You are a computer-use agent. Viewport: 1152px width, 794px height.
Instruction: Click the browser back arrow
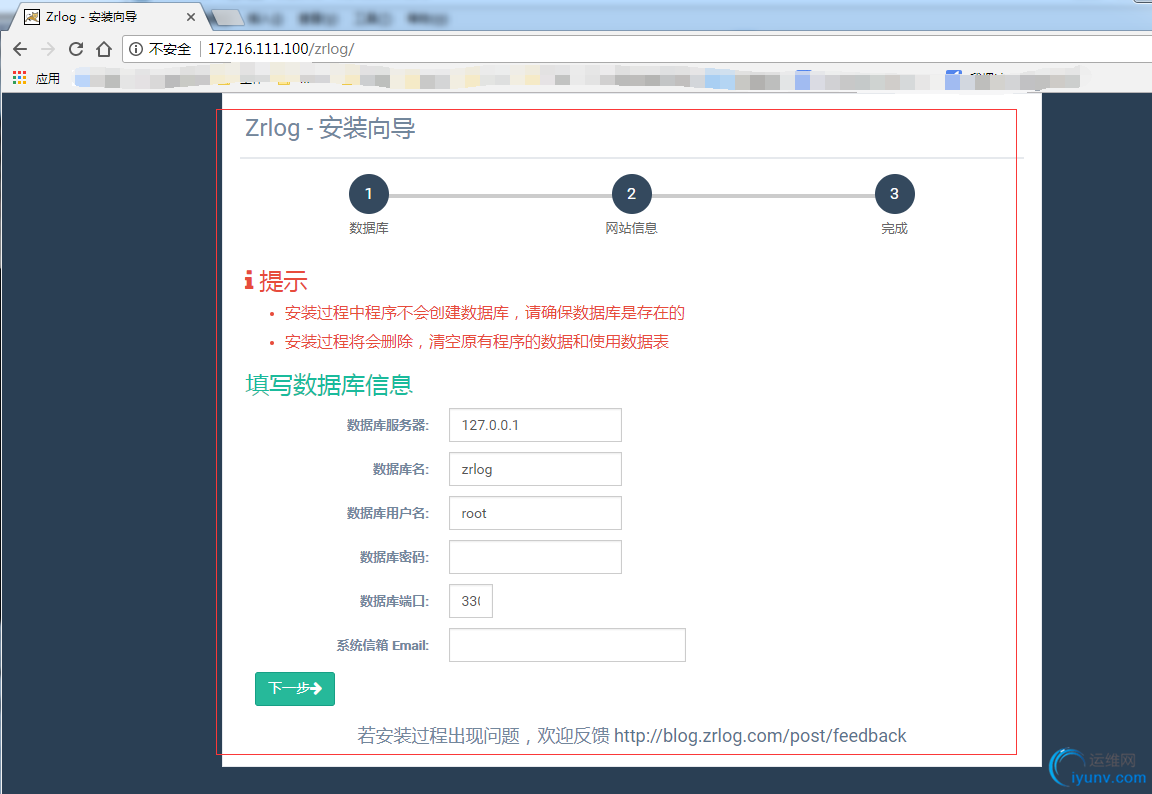(x=20, y=49)
